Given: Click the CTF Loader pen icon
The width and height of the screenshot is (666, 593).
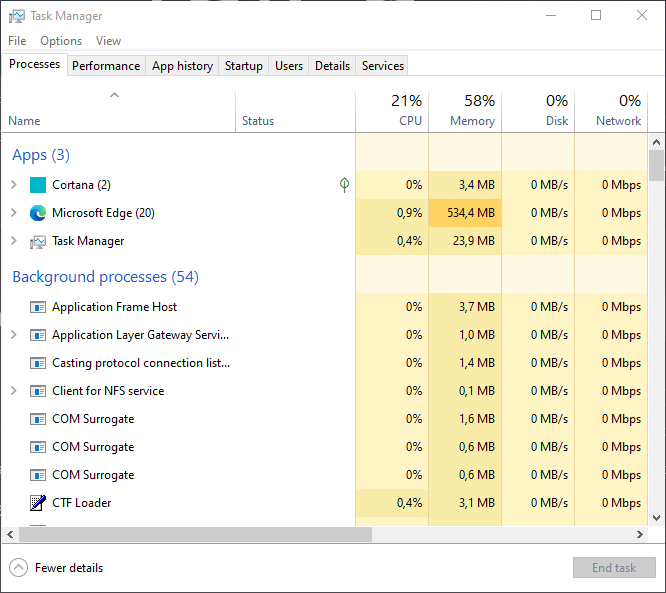Looking at the screenshot, I should (x=38, y=503).
